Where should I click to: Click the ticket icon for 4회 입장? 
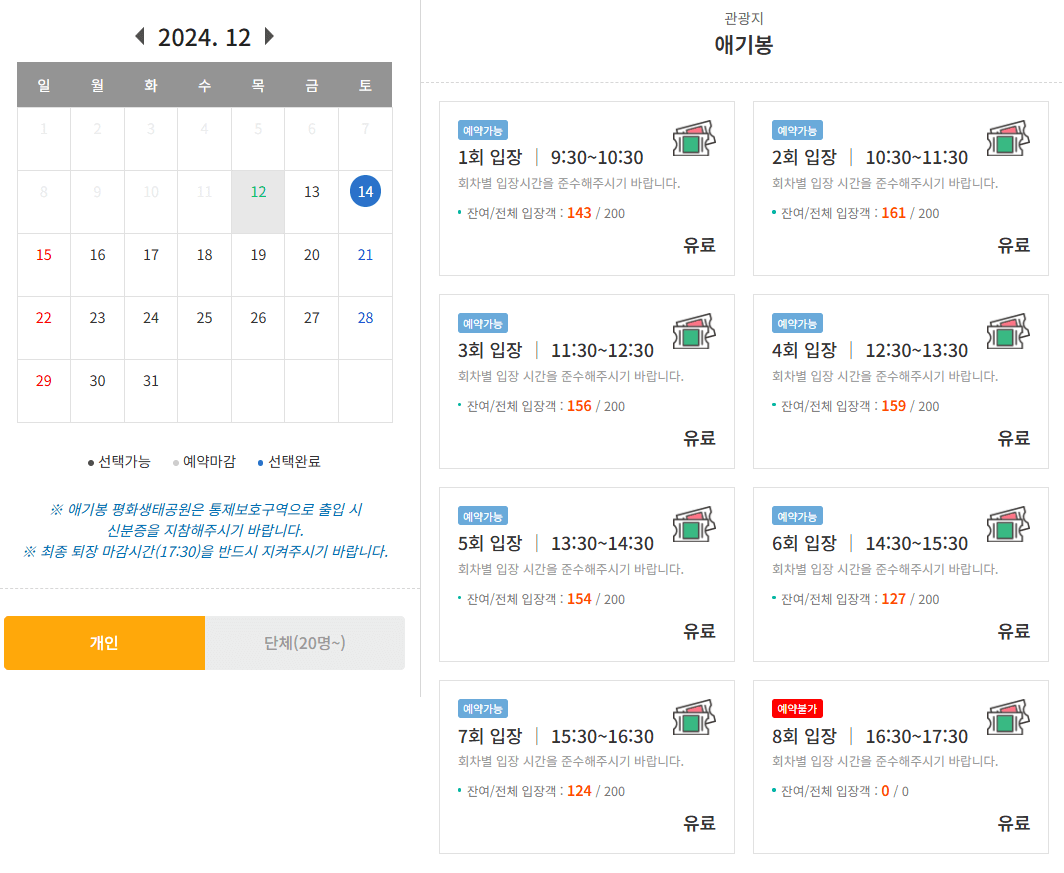(x=1008, y=334)
